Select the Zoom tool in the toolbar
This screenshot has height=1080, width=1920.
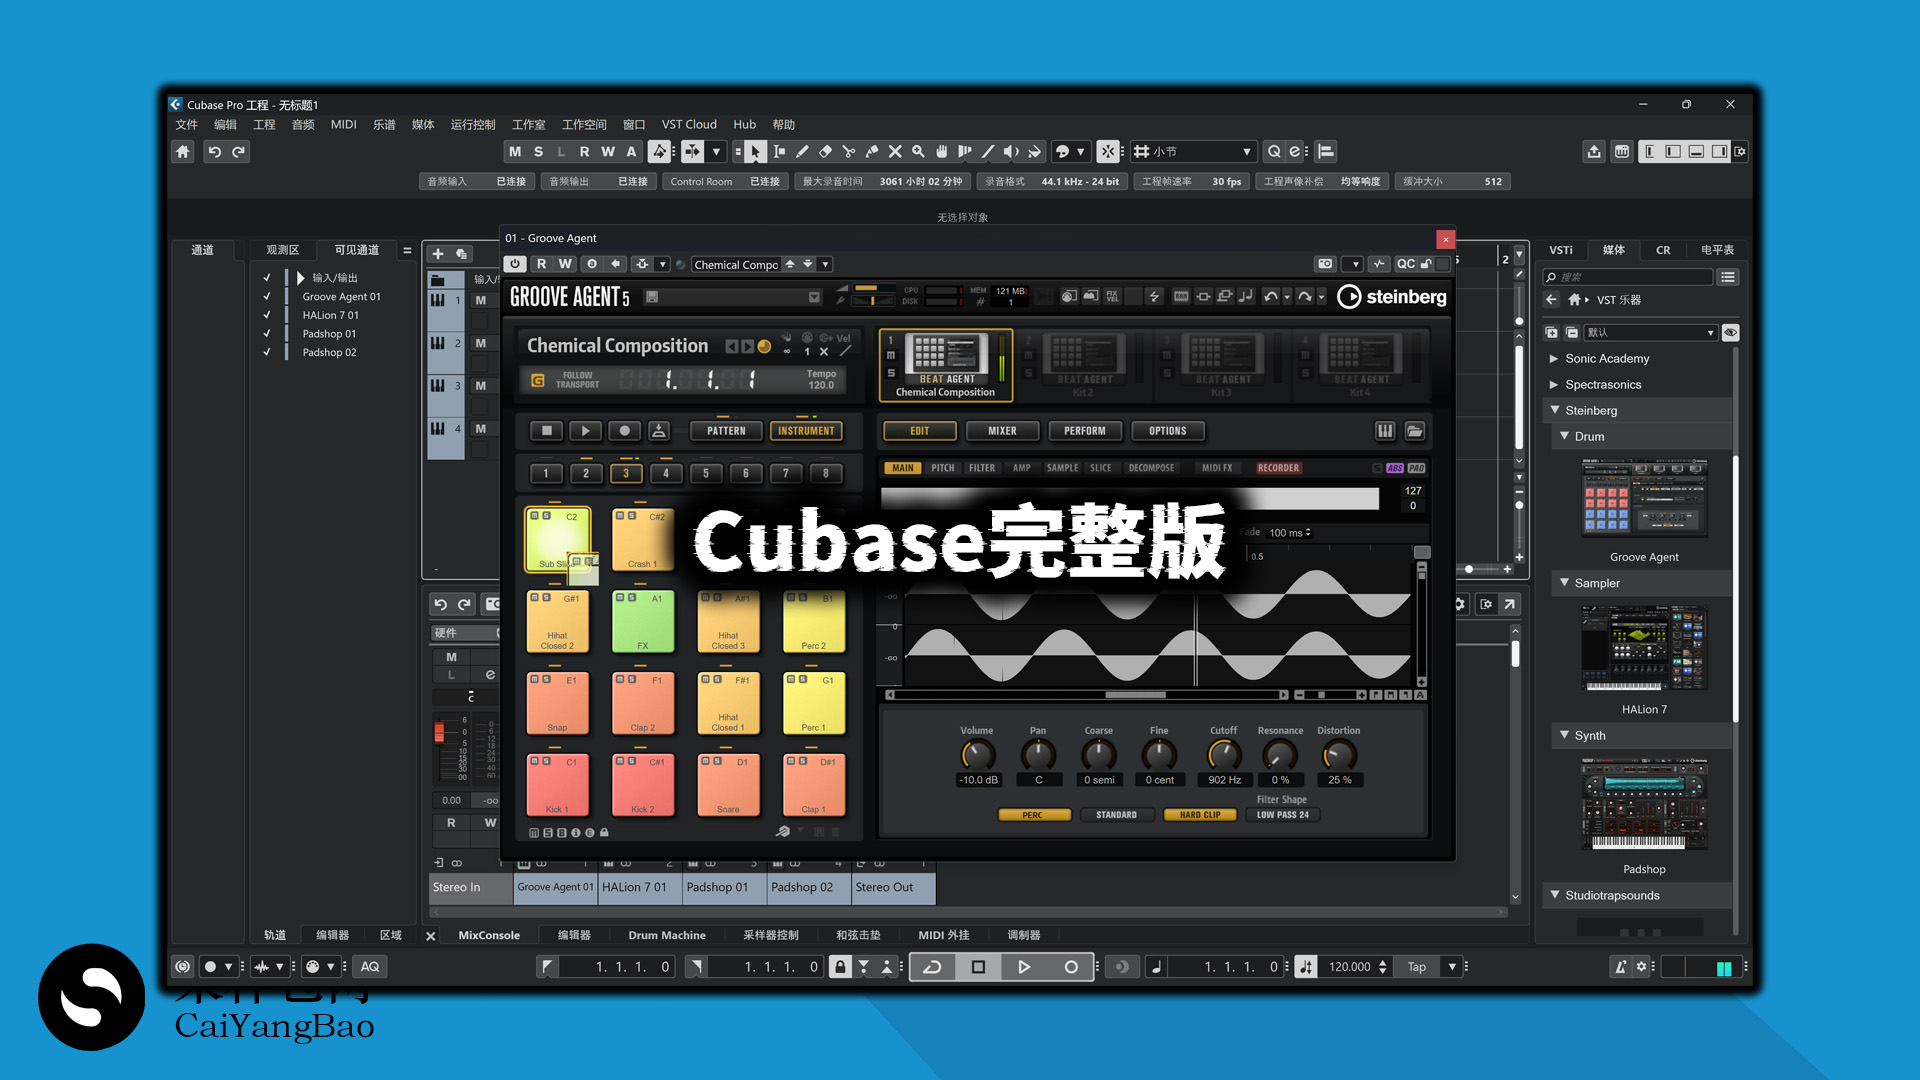[x=918, y=151]
